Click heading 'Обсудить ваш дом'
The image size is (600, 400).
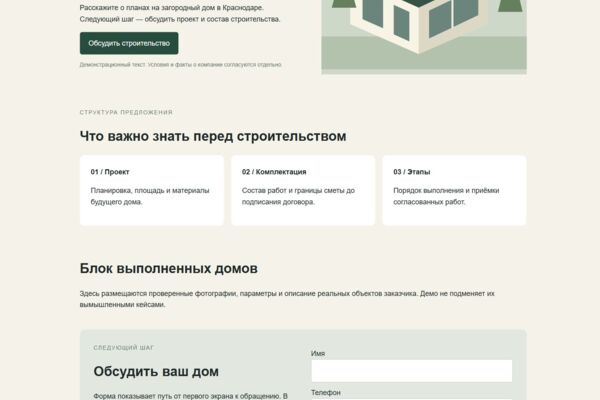156,371
